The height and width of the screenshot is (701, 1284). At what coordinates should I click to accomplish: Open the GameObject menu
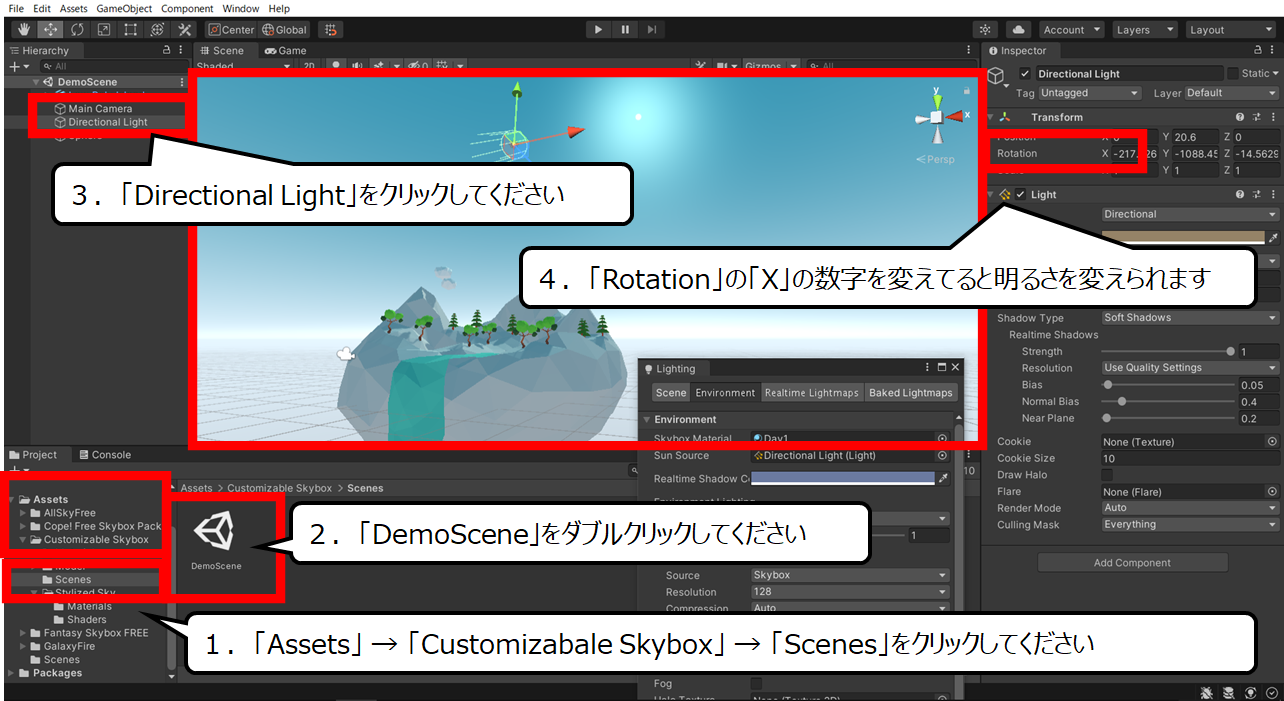(x=124, y=8)
